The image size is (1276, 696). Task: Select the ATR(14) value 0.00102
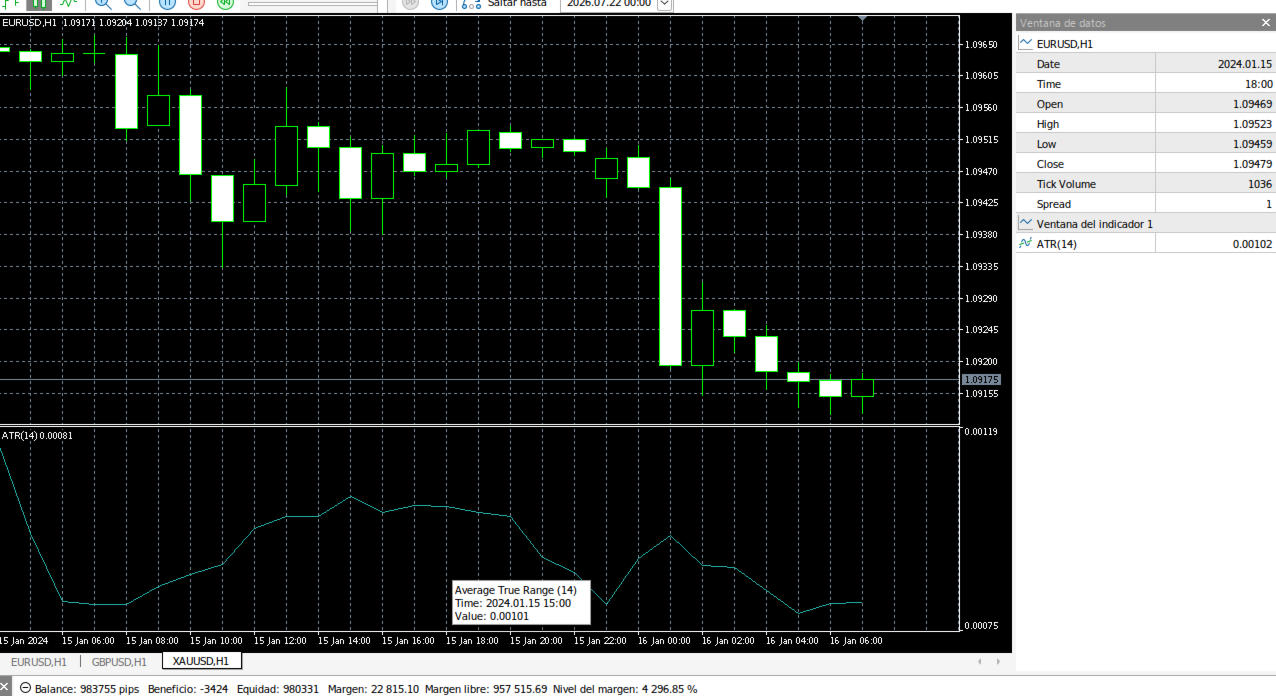(x=1252, y=244)
